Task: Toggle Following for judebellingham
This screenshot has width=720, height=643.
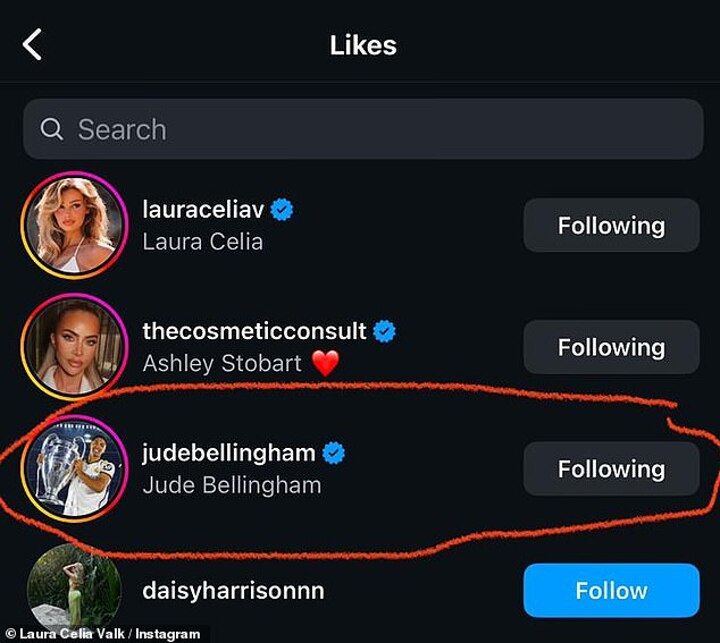Action: click(x=611, y=469)
